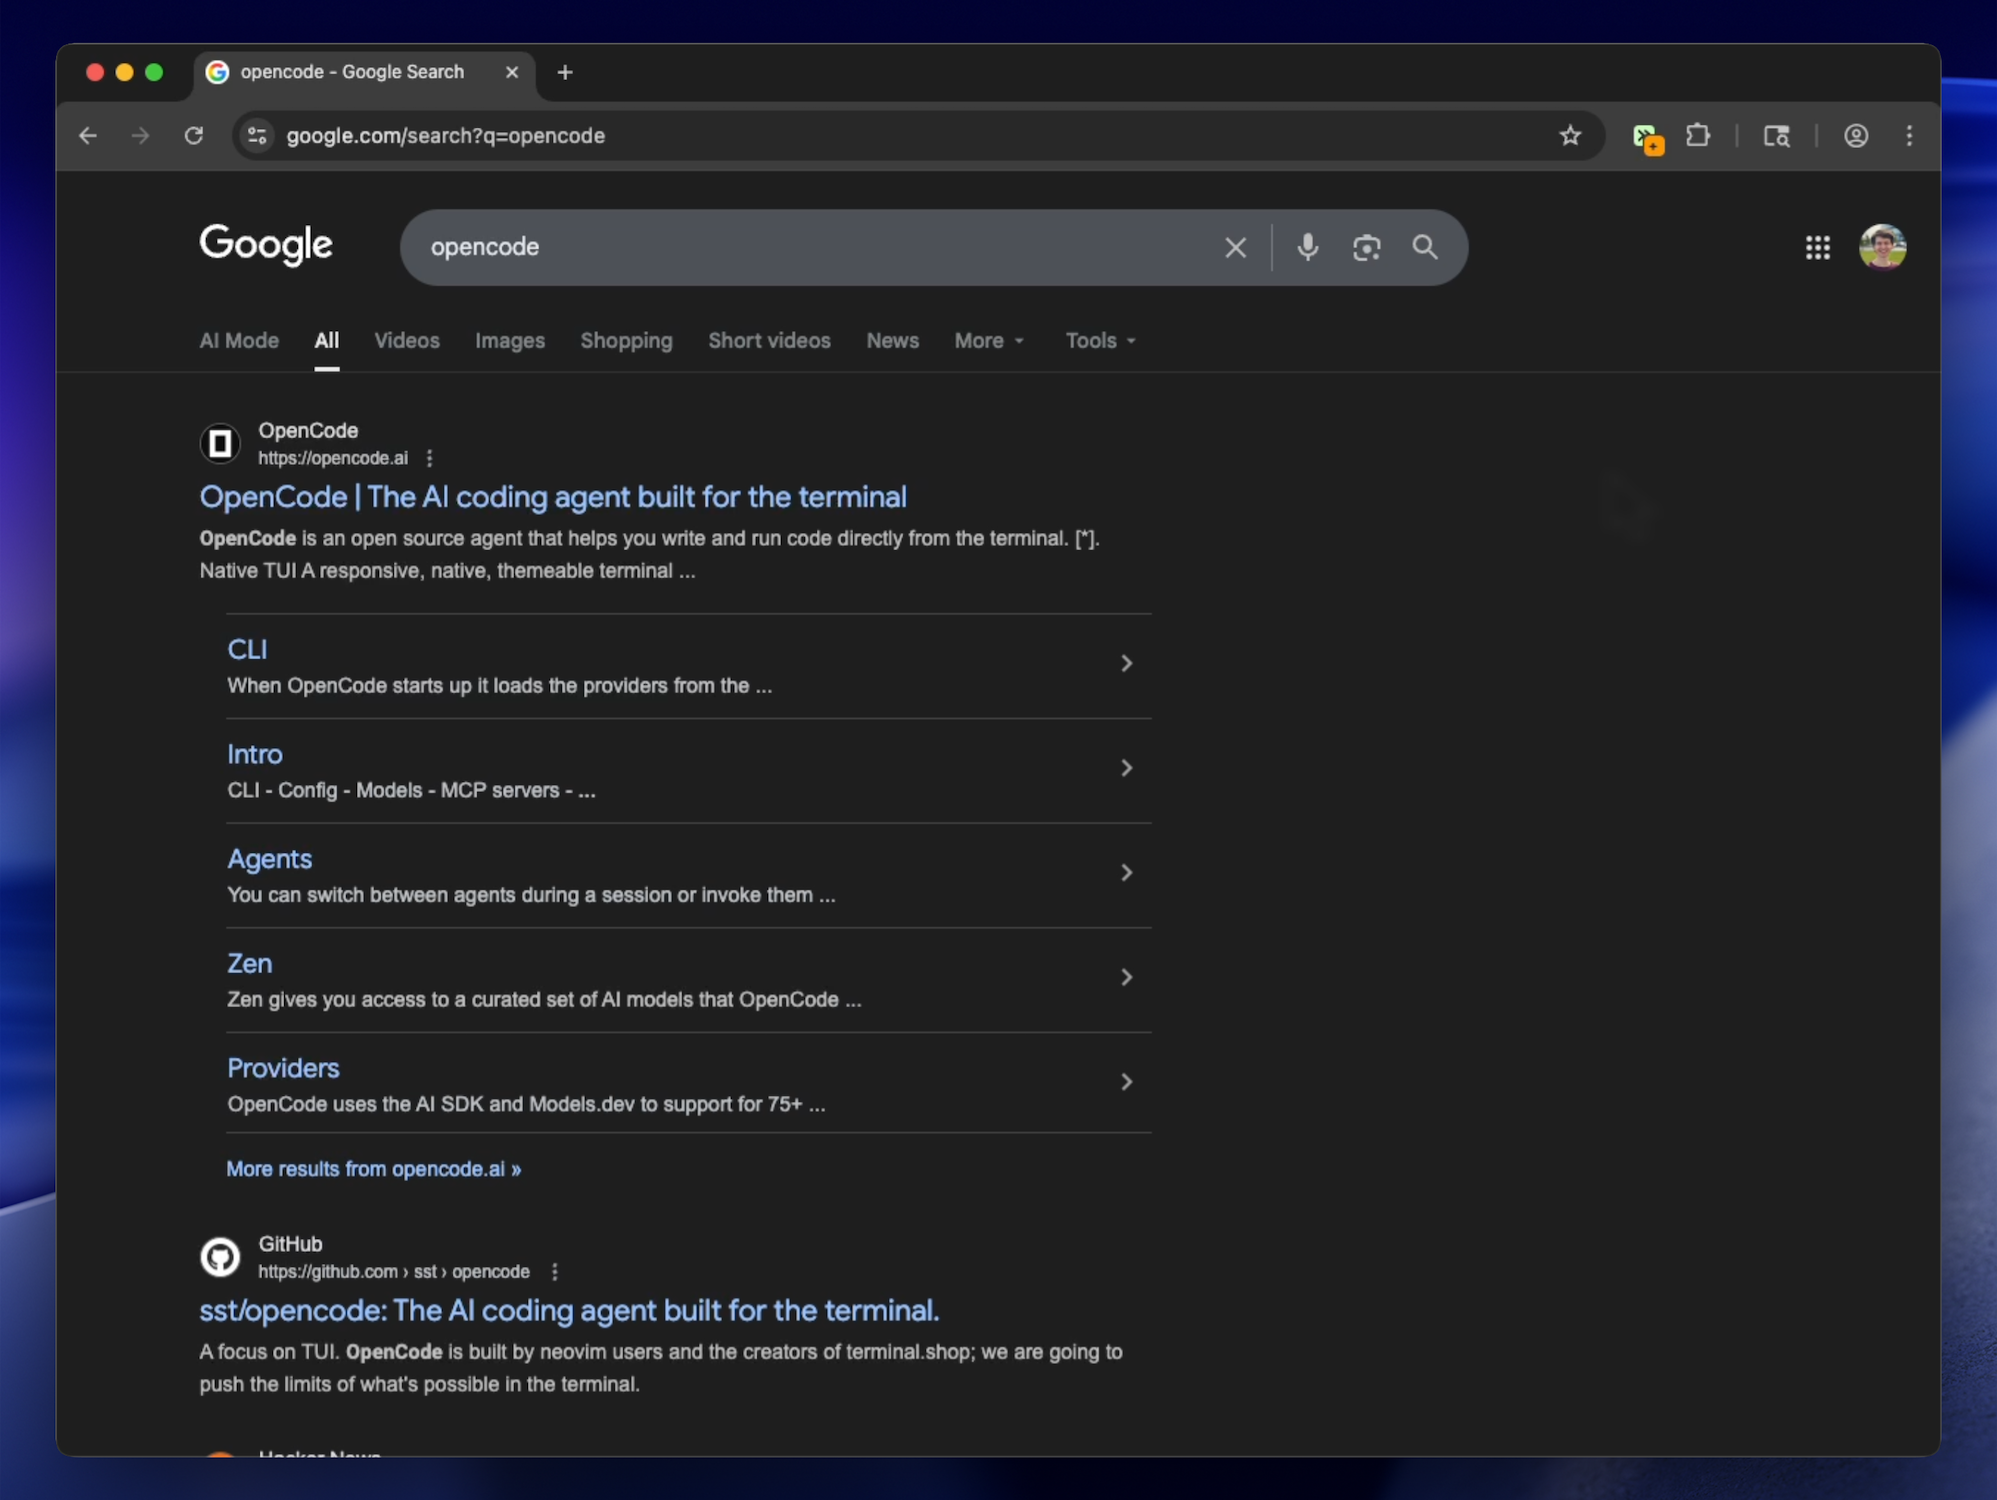Clear the search query with the X icon
1997x1500 pixels.
tap(1236, 247)
